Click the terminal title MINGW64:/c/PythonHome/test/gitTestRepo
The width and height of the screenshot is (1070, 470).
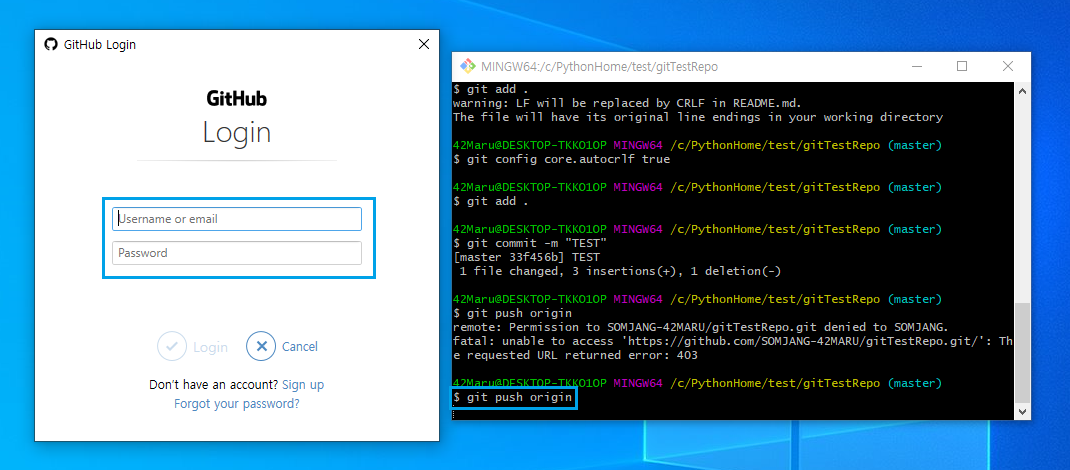pos(599,66)
